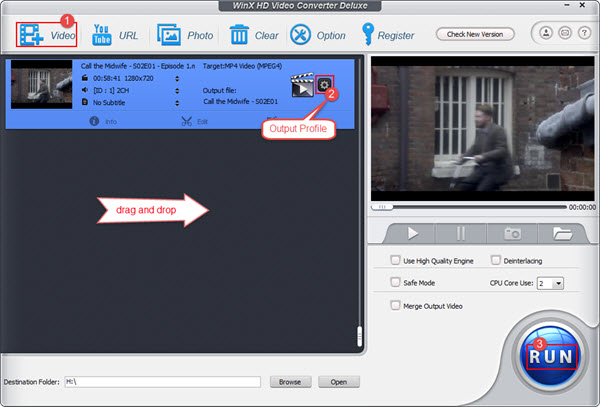Enable Merge Output Video checkbox
This screenshot has height=407, width=600.
coord(395,306)
